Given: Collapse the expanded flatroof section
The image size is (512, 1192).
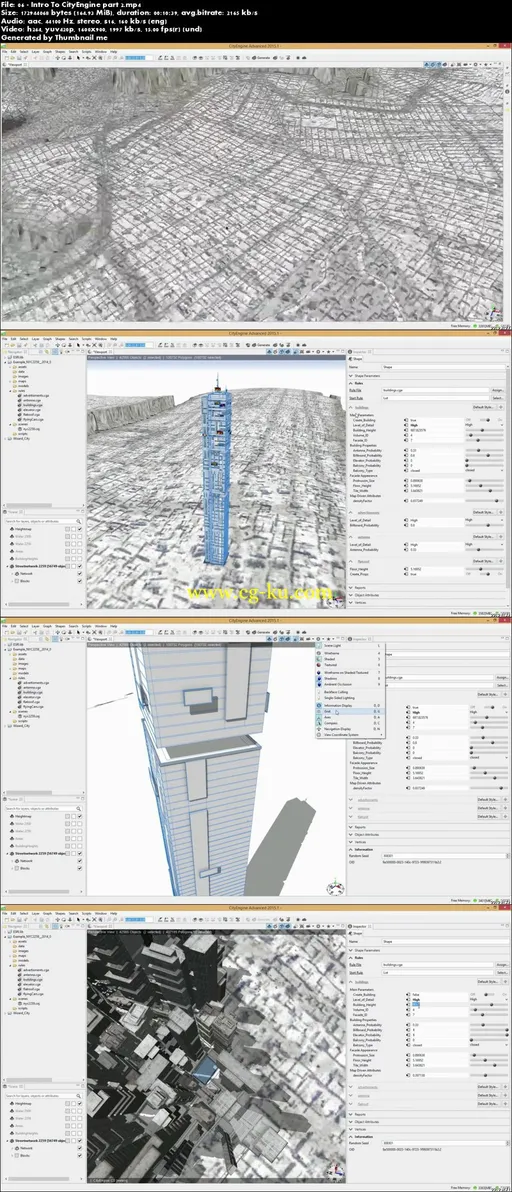Looking at the screenshot, I should coord(351,561).
